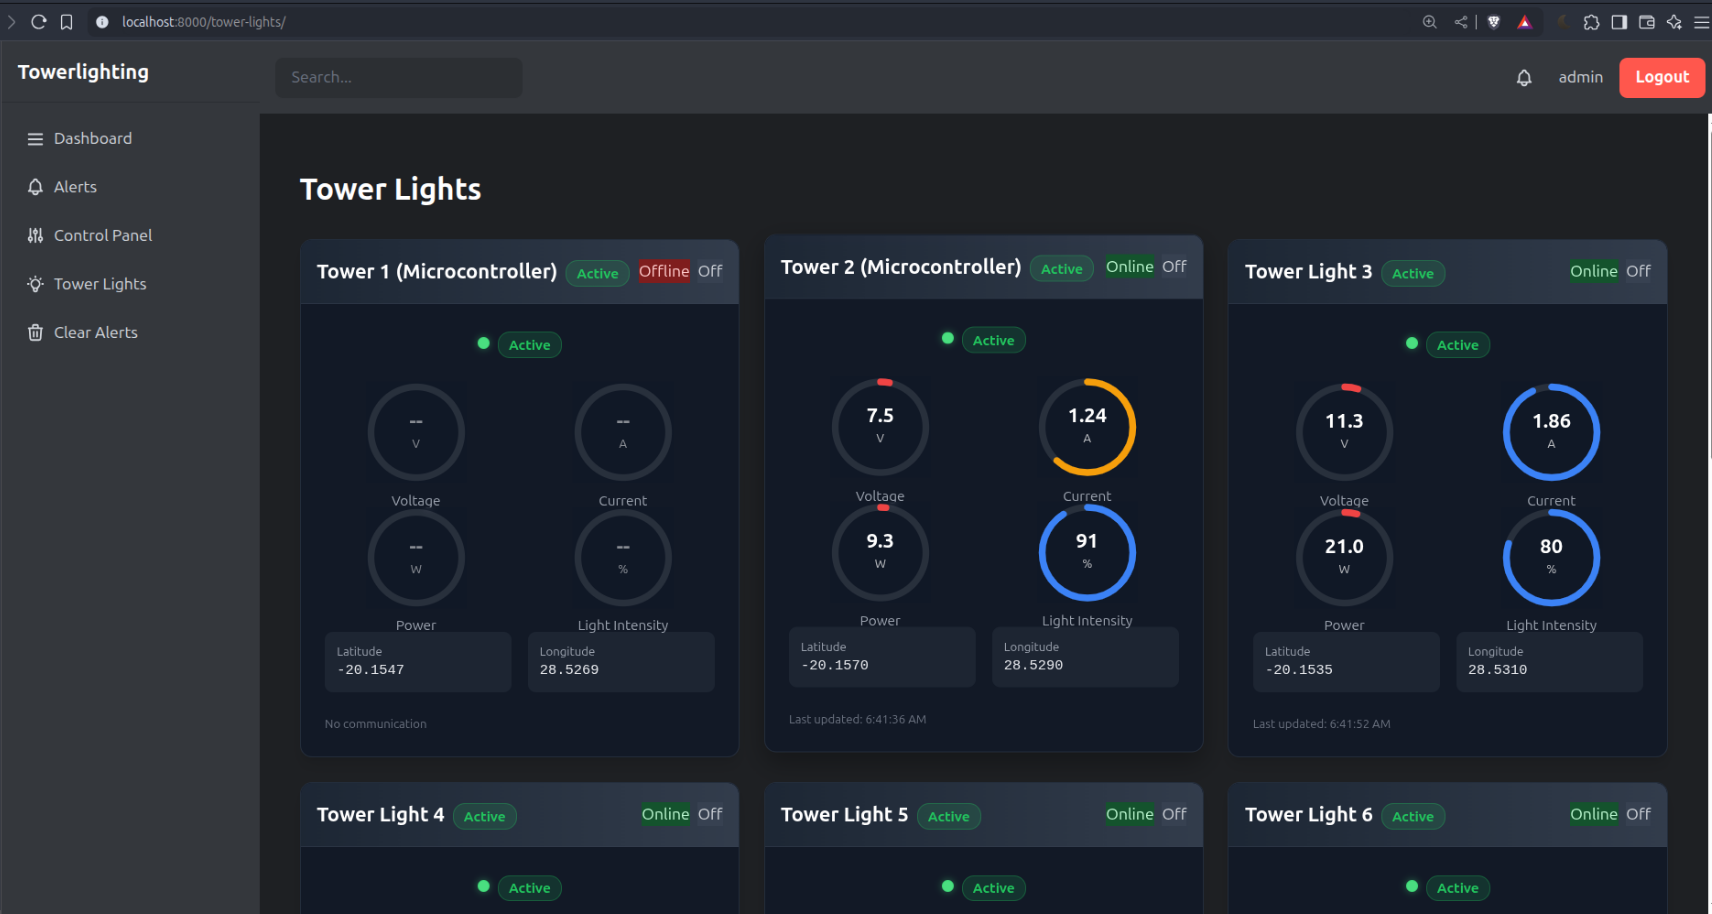
Task: Click the Leo AI sparkle icon
Action: [x=1674, y=22]
